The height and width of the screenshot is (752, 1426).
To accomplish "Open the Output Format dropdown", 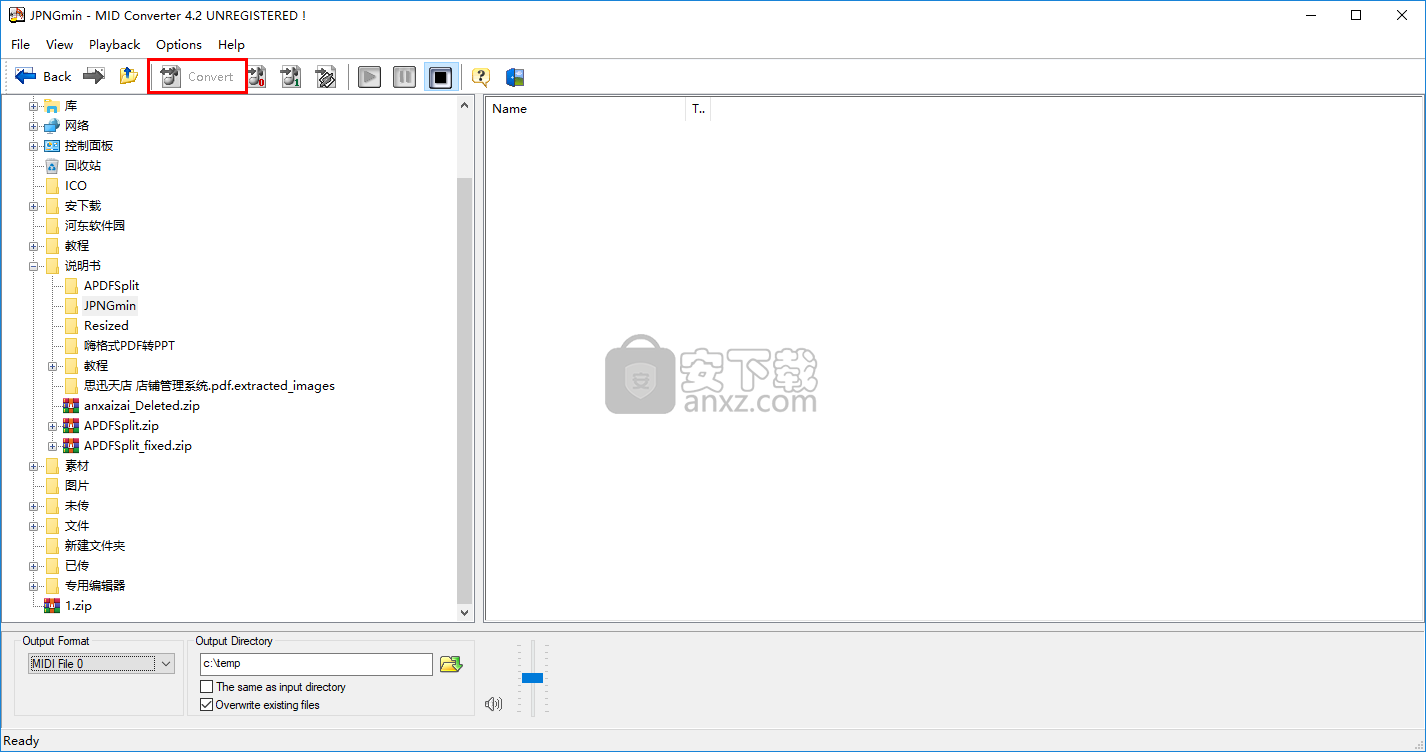I will point(101,663).
